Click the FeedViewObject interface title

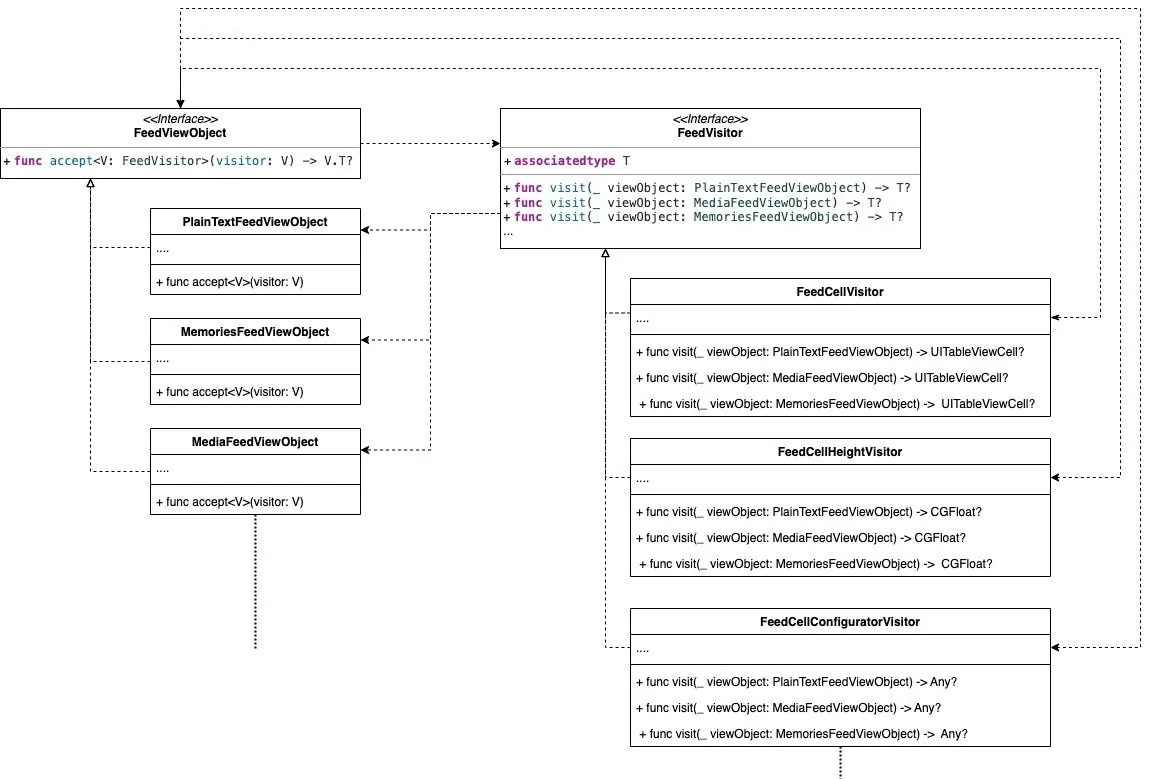pyautogui.click(x=180, y=132)
